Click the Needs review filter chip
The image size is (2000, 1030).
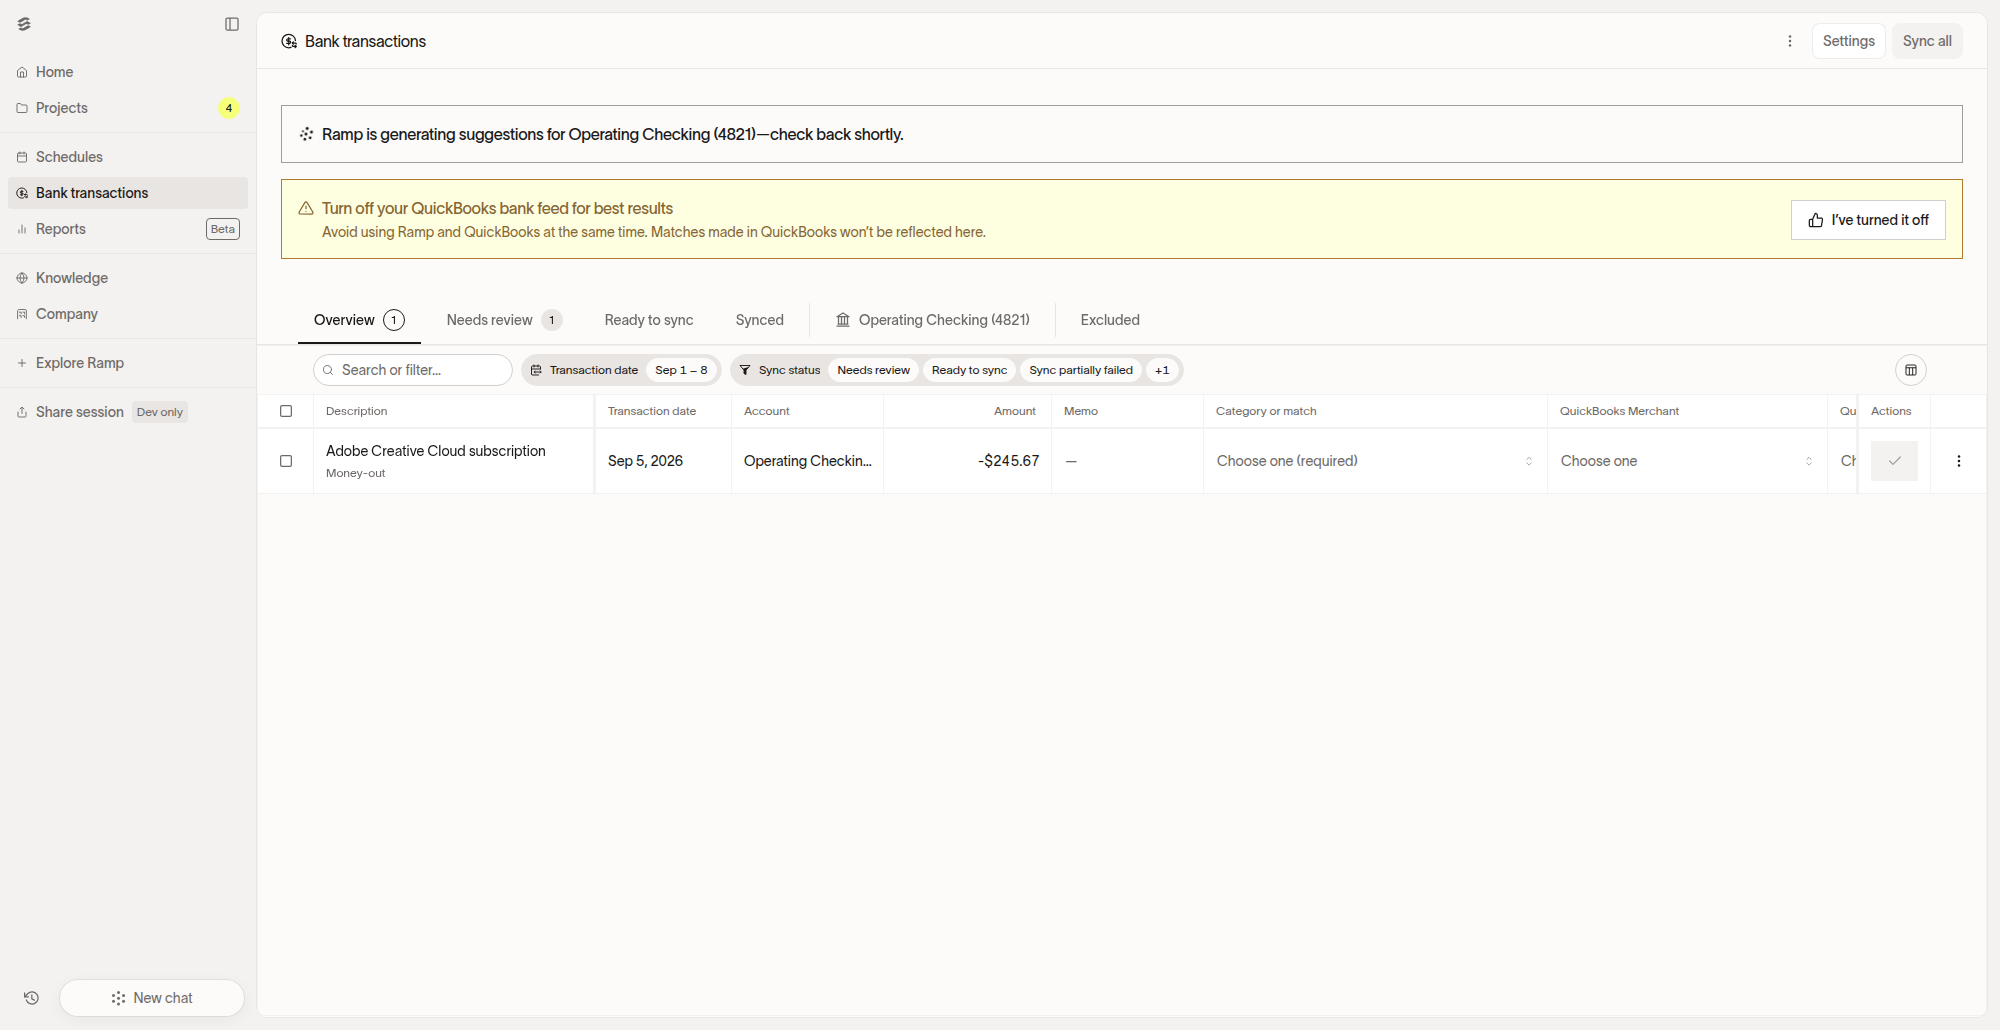pos(873,370)
